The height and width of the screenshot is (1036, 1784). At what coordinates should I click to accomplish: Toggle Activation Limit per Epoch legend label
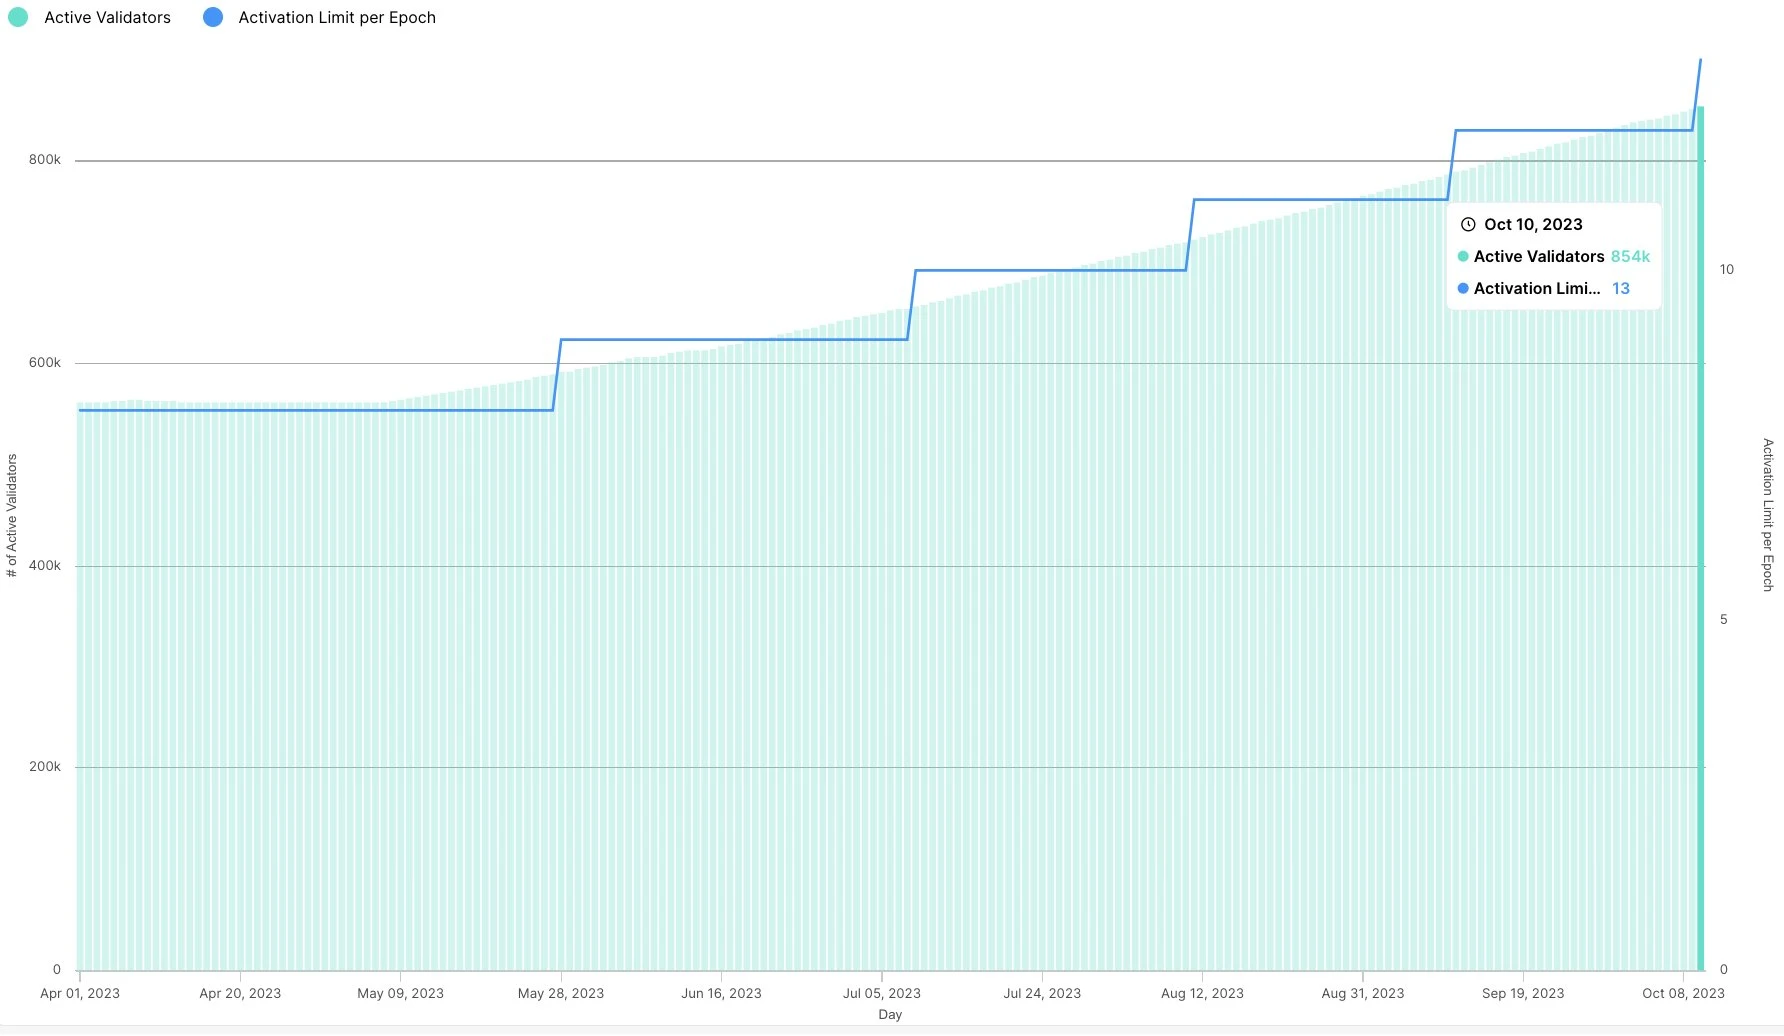(336, 18)
